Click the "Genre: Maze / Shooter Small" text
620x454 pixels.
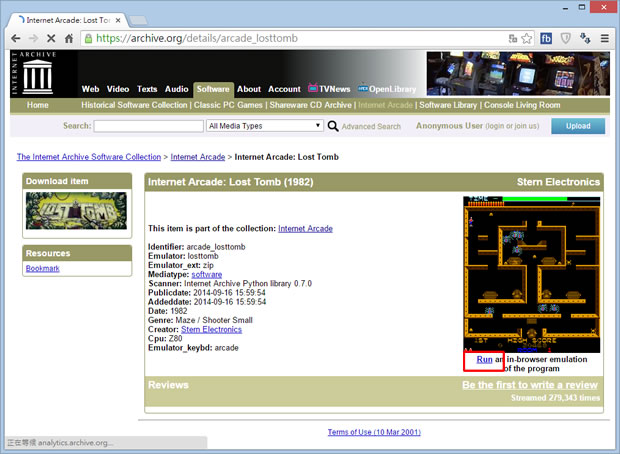coord(200,320)
